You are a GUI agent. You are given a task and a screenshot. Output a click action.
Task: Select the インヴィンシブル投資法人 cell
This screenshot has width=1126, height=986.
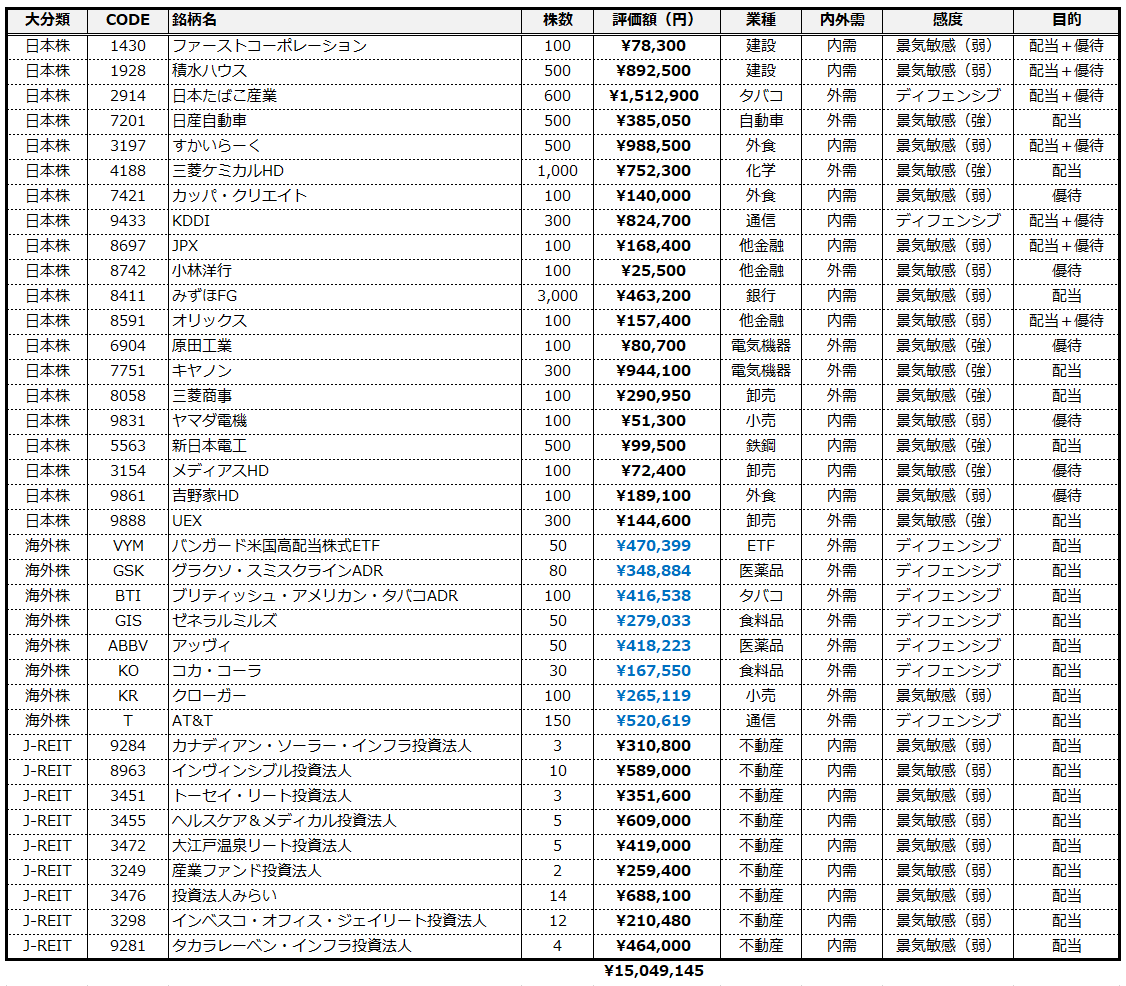pyautogui.click(x=345, y=771)
